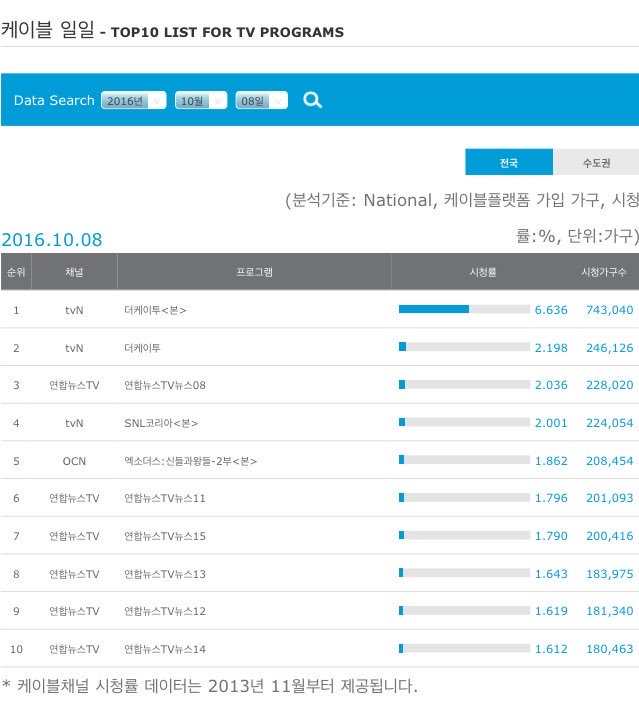This screenshot has height=720, width=639.
Task: Click the household count 228,020
Action: point(610,385)
